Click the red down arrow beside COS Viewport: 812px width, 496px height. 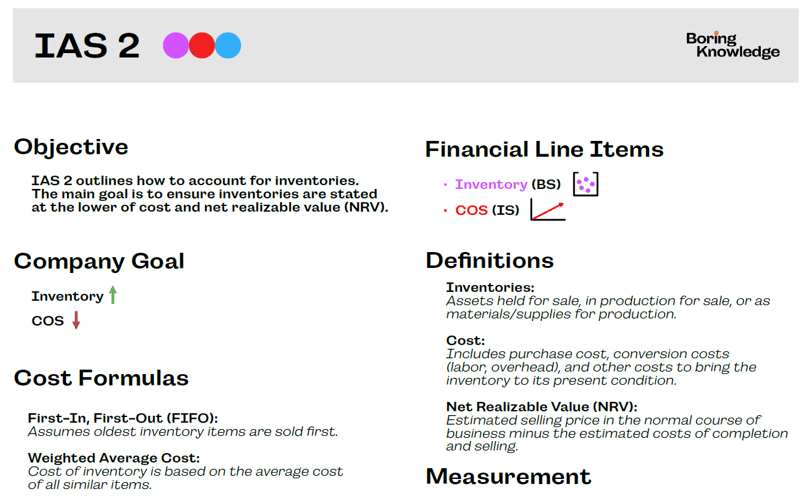click(76, 320)
